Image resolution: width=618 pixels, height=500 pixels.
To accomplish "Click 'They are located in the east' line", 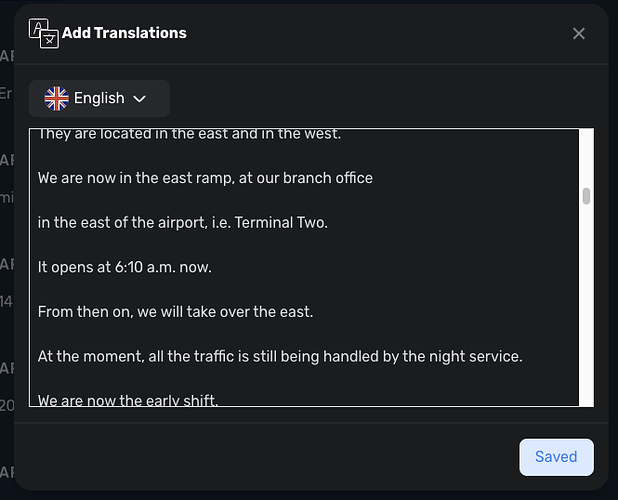I will (189, 135).
